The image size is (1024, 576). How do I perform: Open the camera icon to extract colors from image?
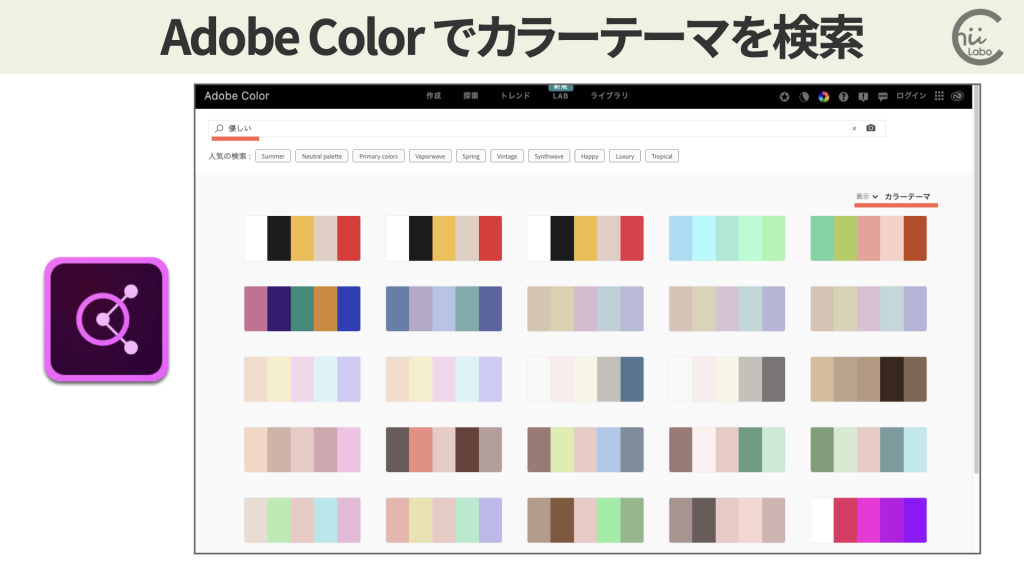coord(869,128)
